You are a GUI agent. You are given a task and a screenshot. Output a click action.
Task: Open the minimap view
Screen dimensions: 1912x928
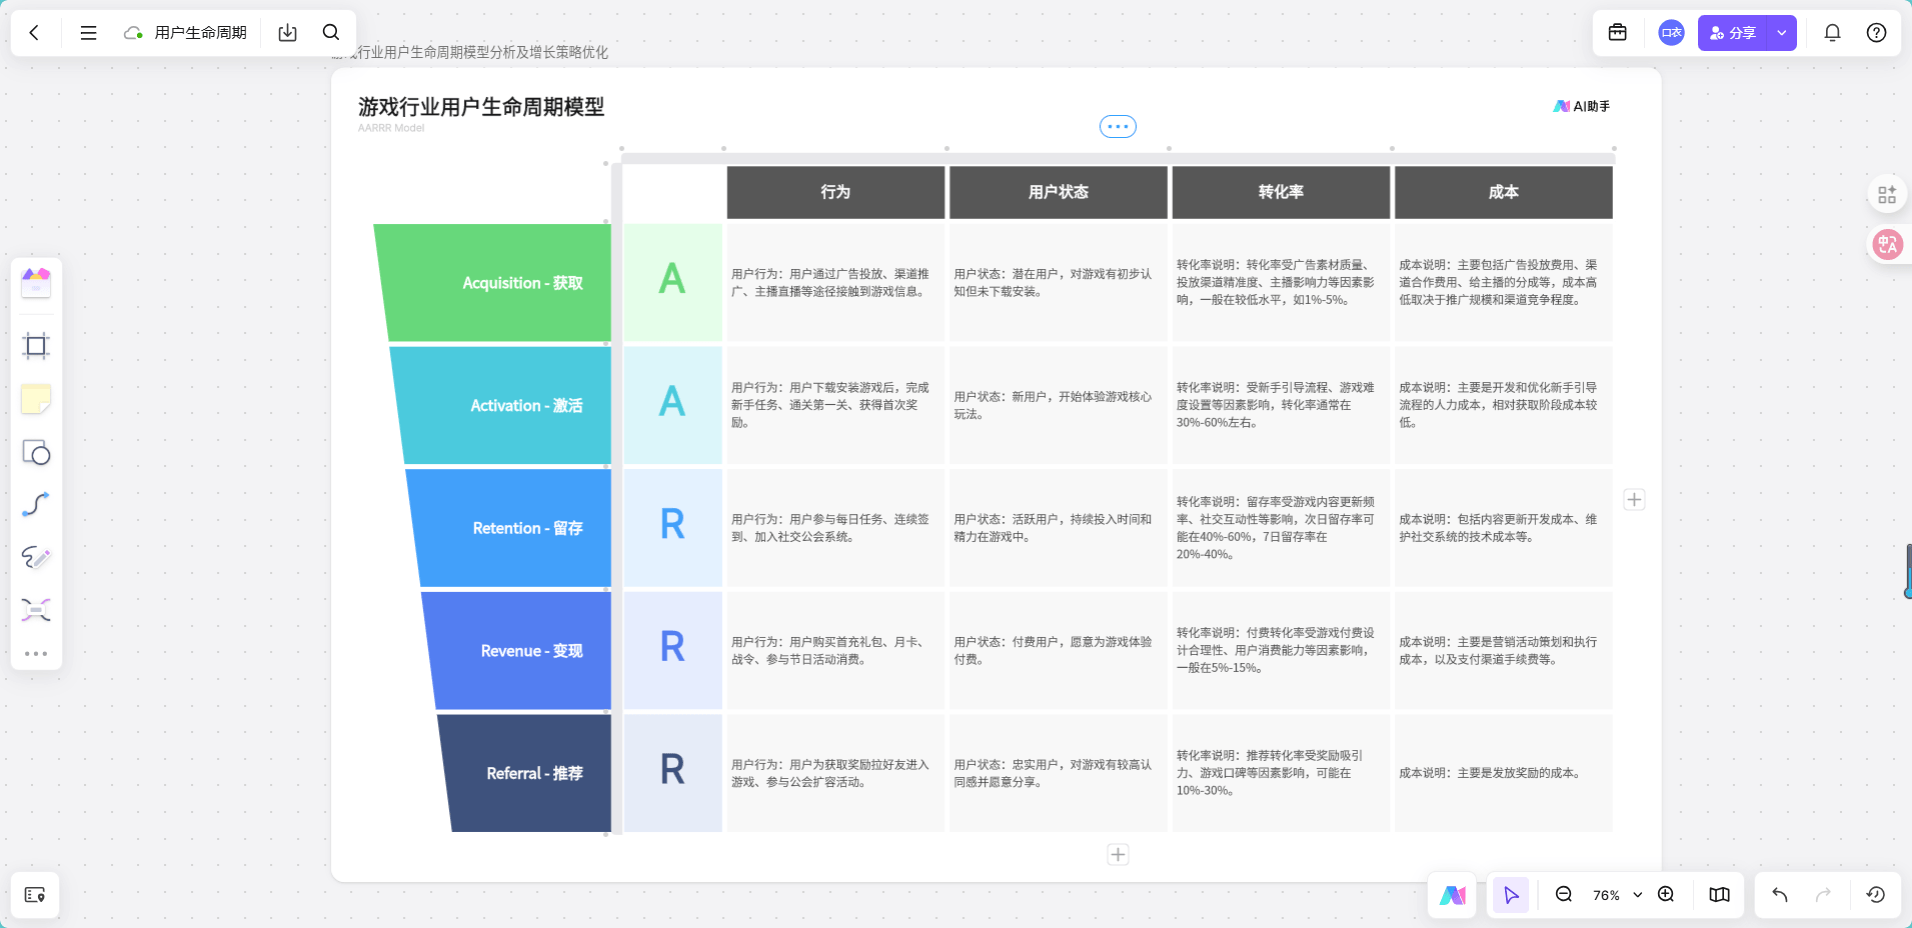(1719, 895)
